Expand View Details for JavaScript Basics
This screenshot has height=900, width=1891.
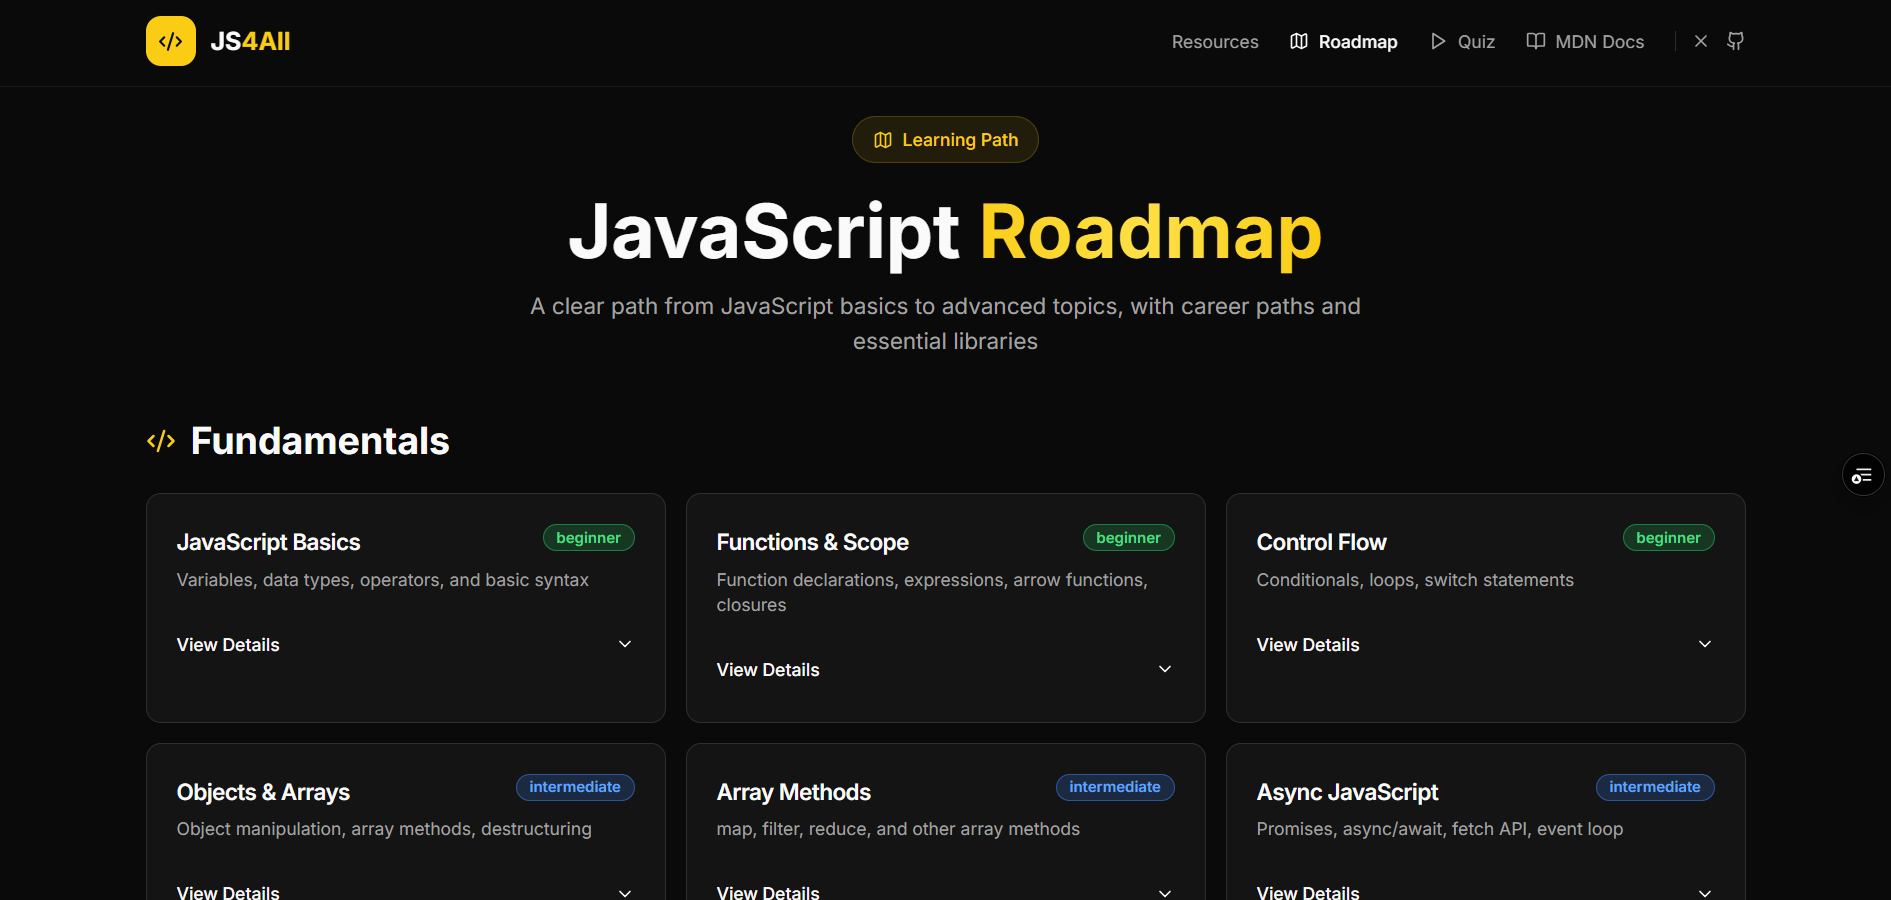(x=405, y=645)
